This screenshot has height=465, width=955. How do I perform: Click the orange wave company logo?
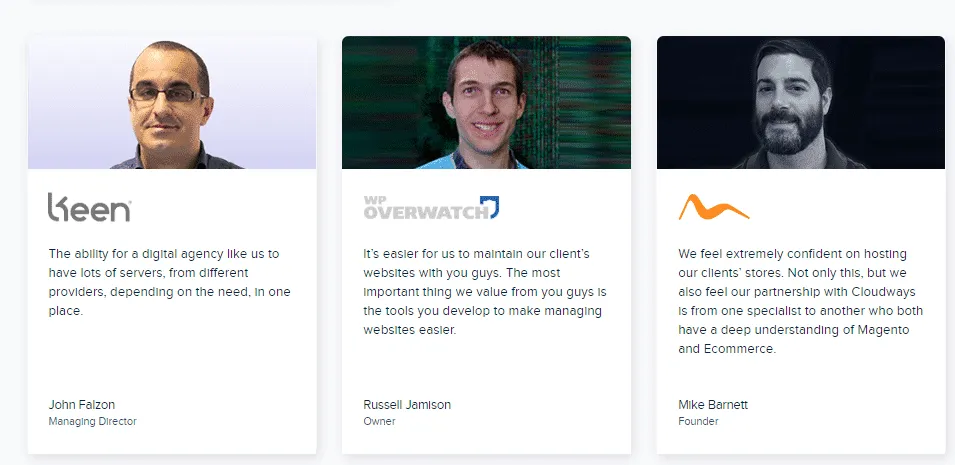coord(714,207)
